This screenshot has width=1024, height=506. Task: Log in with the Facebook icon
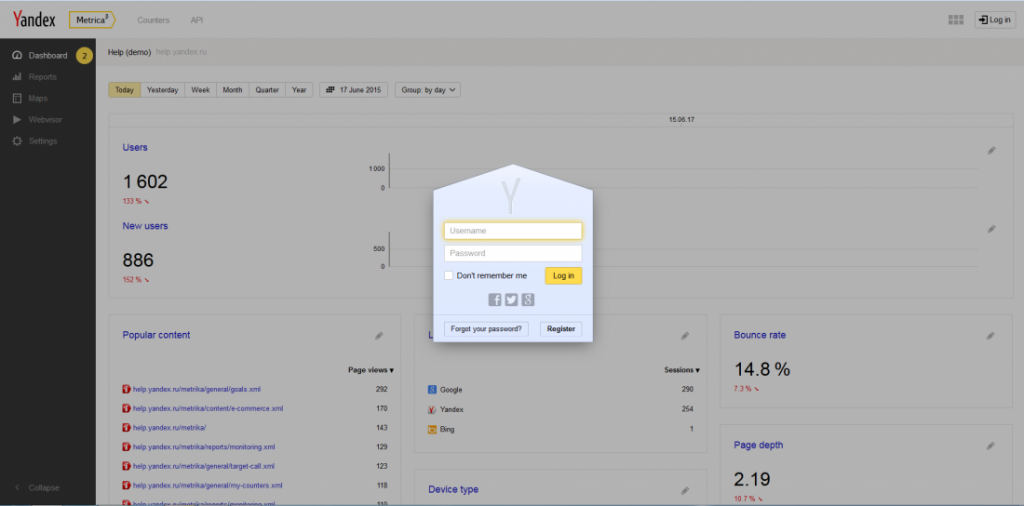coord(495,300)
